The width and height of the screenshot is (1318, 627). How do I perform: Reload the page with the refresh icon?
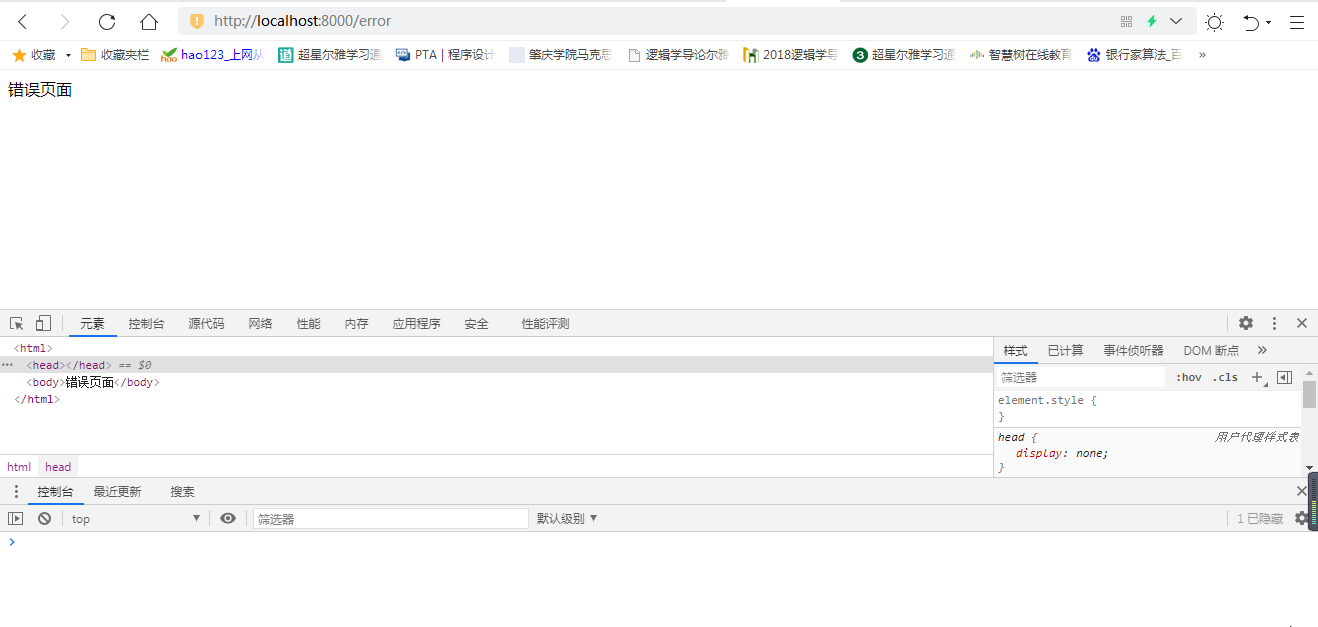[x=107, y=21]
